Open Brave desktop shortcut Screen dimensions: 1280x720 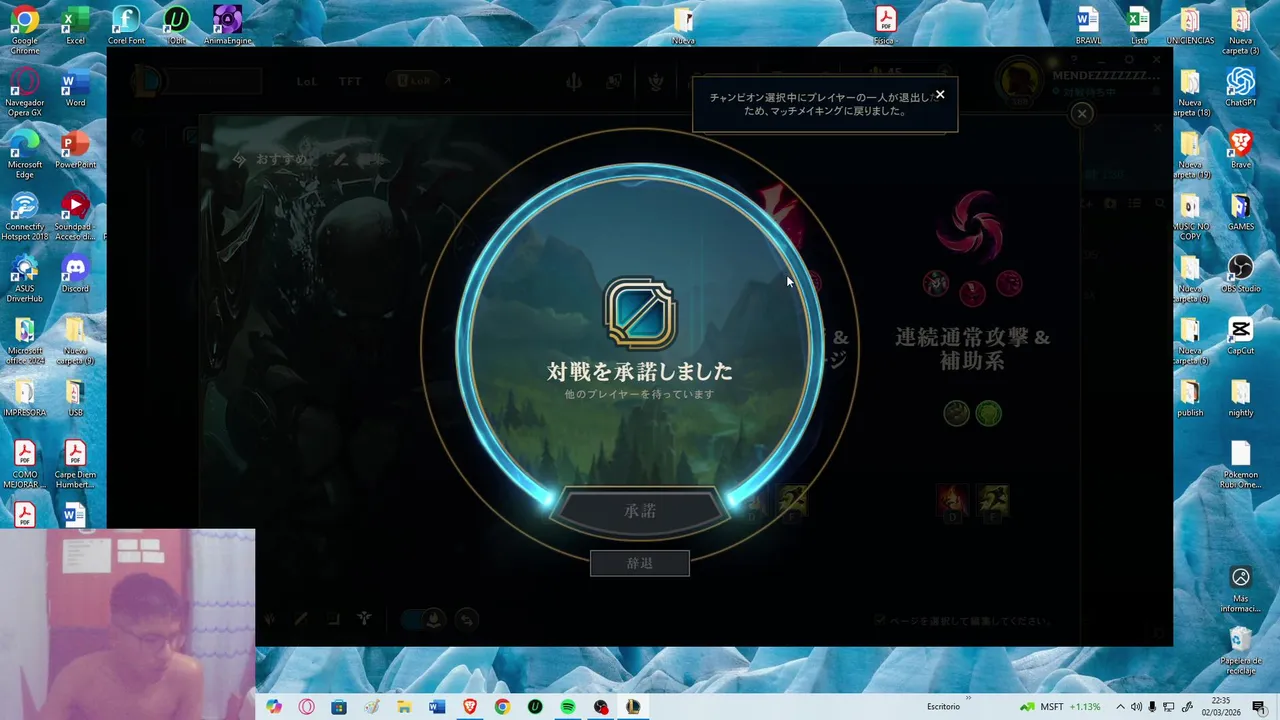click(x=1241, y=150)
